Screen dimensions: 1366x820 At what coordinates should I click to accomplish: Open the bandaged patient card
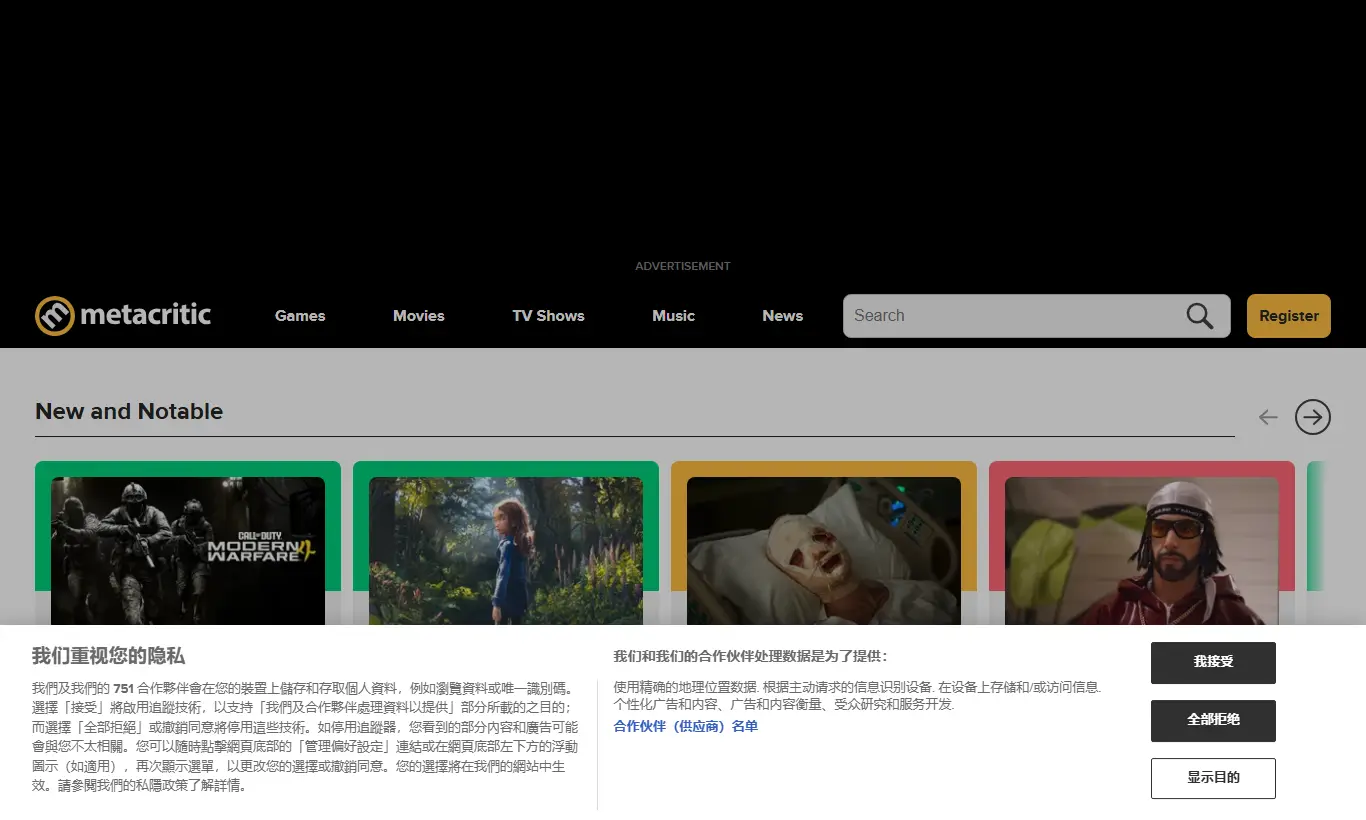point(824,545)
